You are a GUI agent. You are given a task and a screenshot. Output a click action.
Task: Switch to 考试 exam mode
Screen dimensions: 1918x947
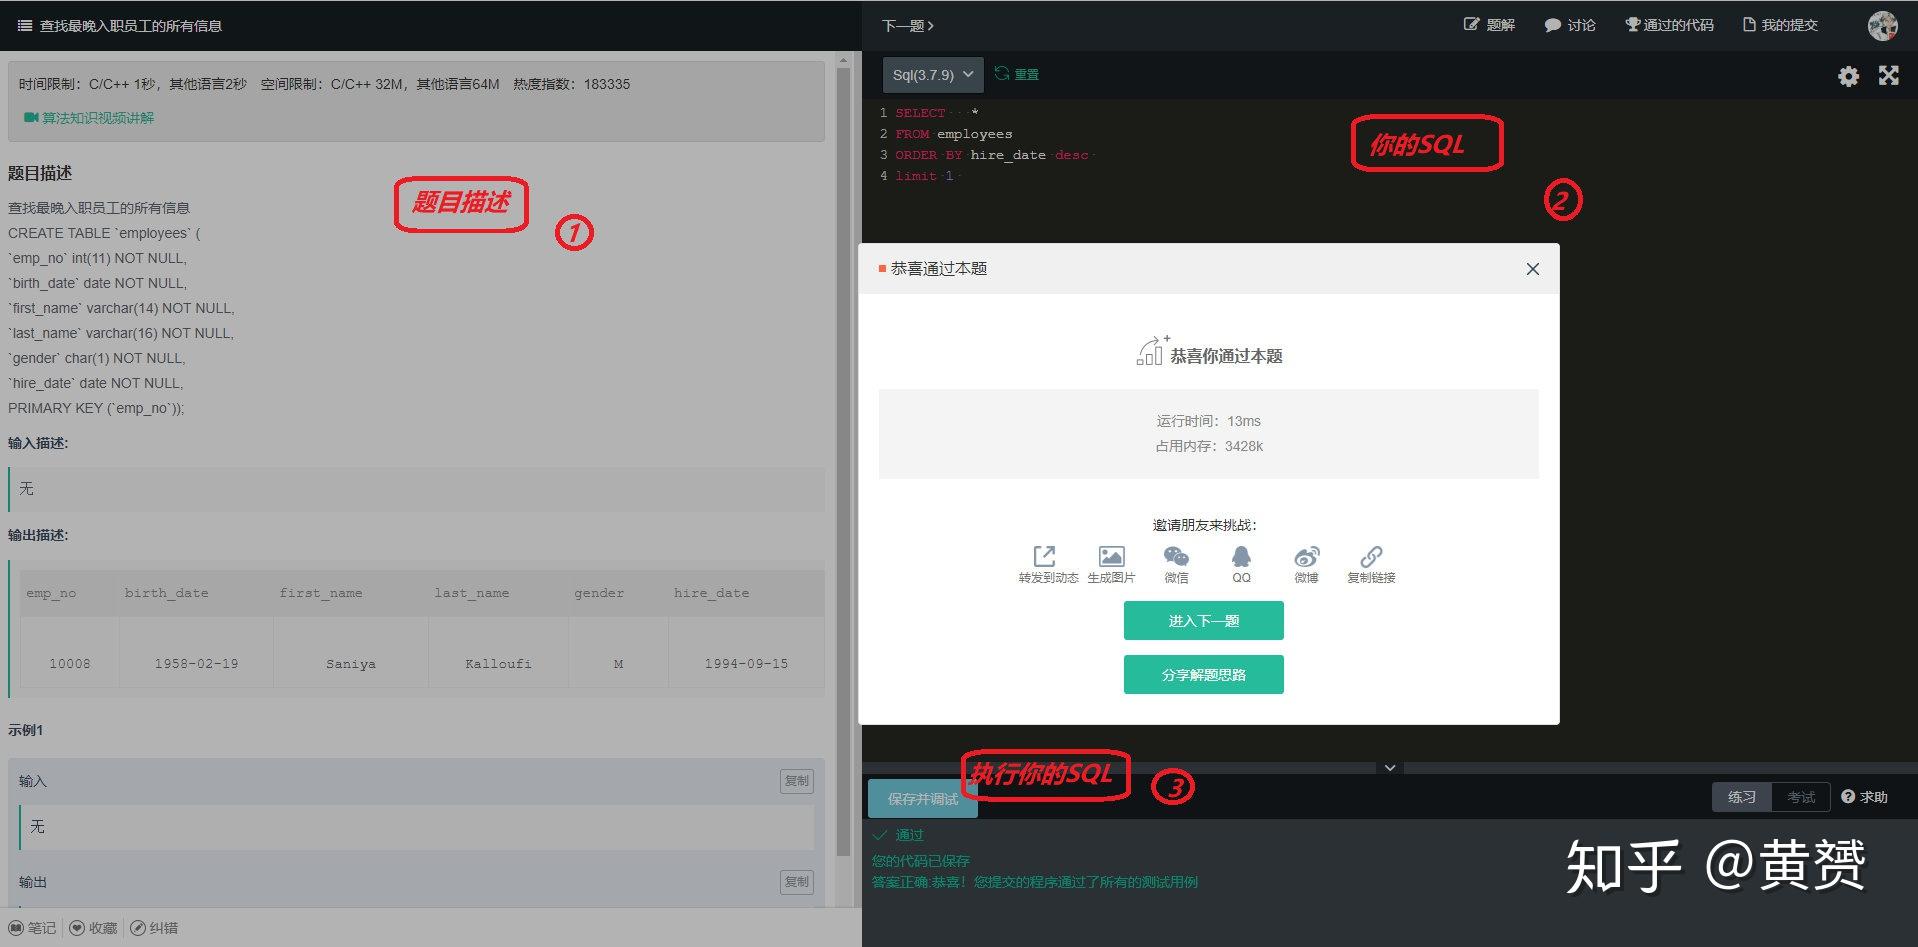[x=1801, y=797]
